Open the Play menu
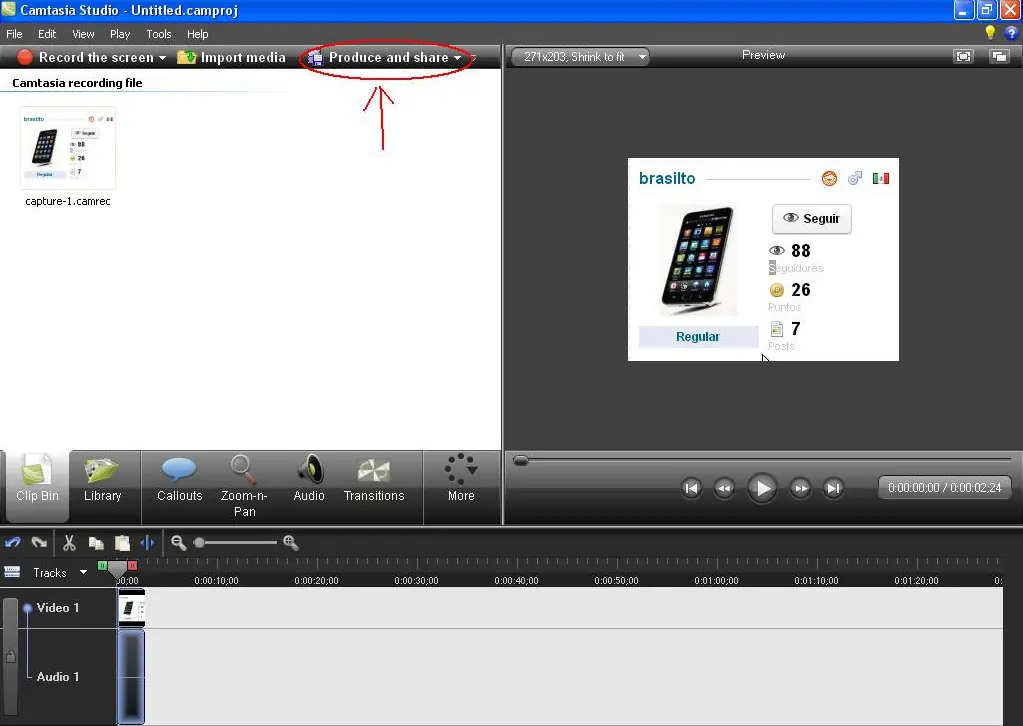1023x726 pixels. click(x=120, y=34)
